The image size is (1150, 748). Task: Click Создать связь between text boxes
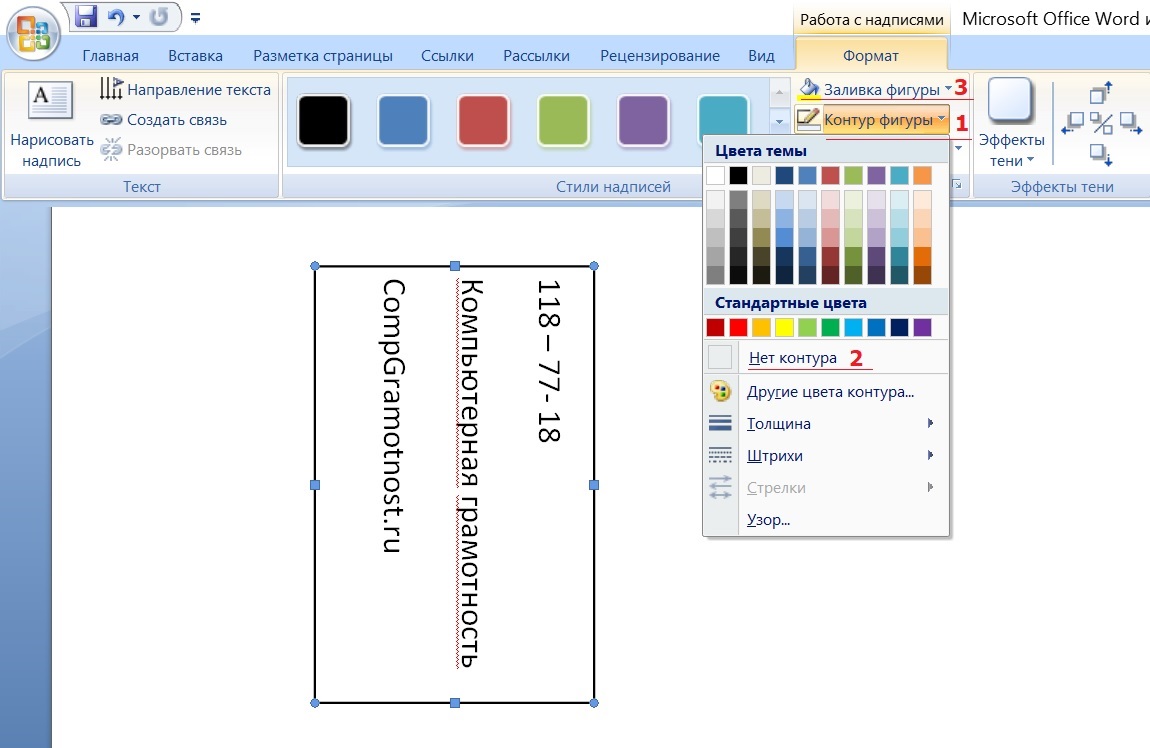pyautogui.click(x=164, y=120)
